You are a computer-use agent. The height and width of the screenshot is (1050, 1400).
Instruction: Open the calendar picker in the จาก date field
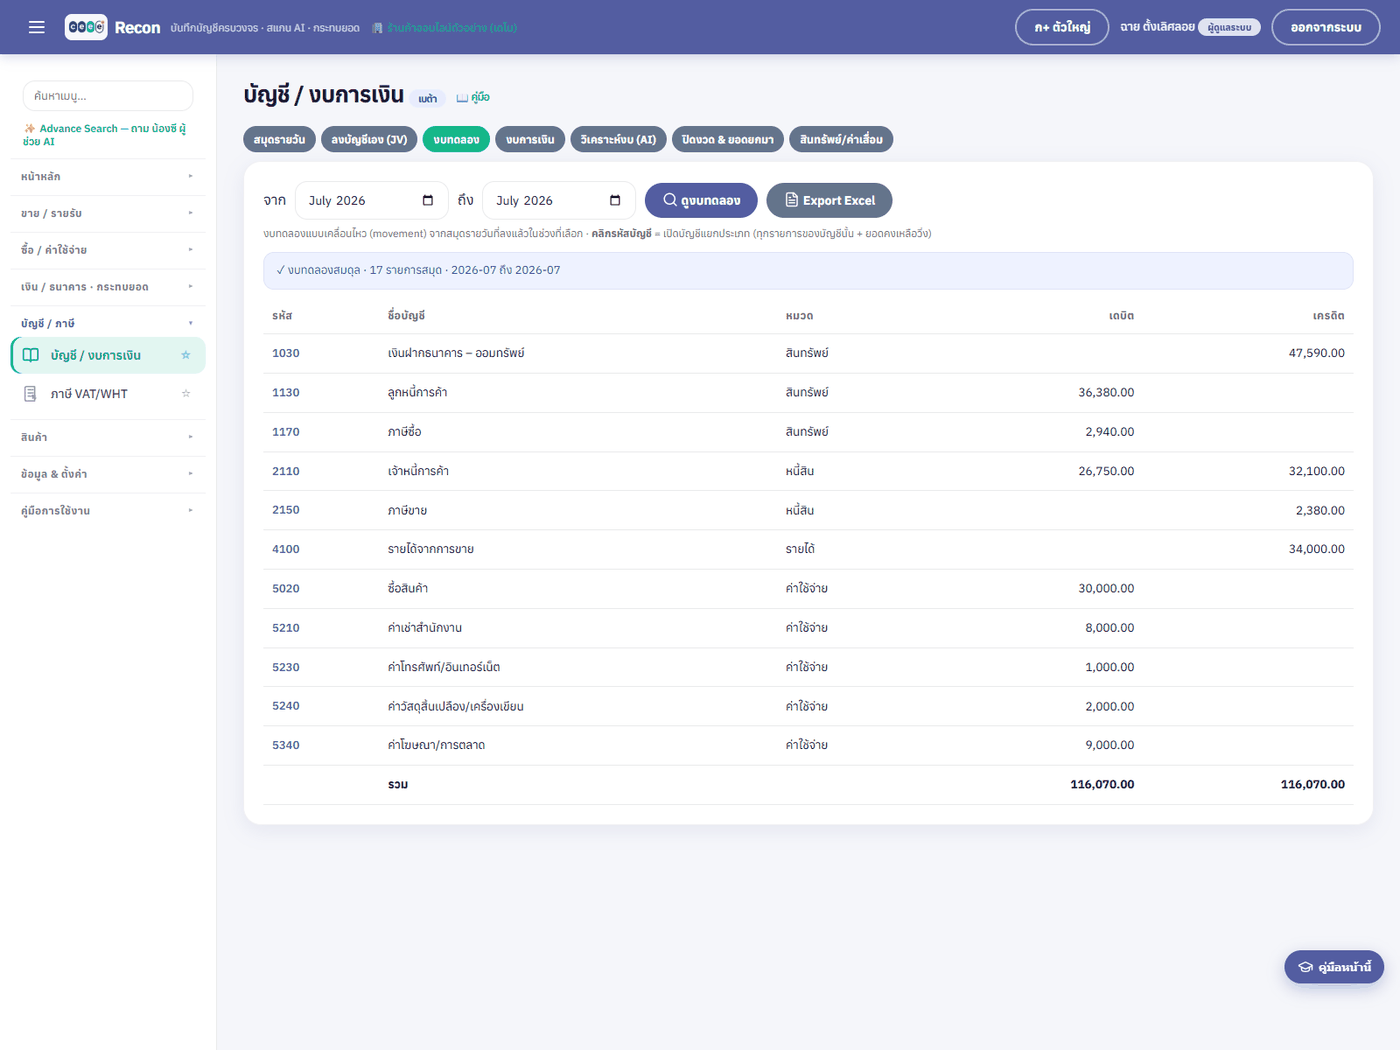pos(428,201)
